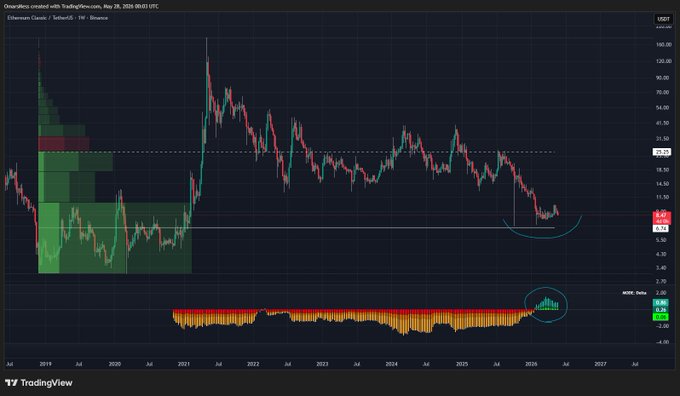The image size is (680, 396).
Task: Click the 31.50 price axis label
Action: 663,139
